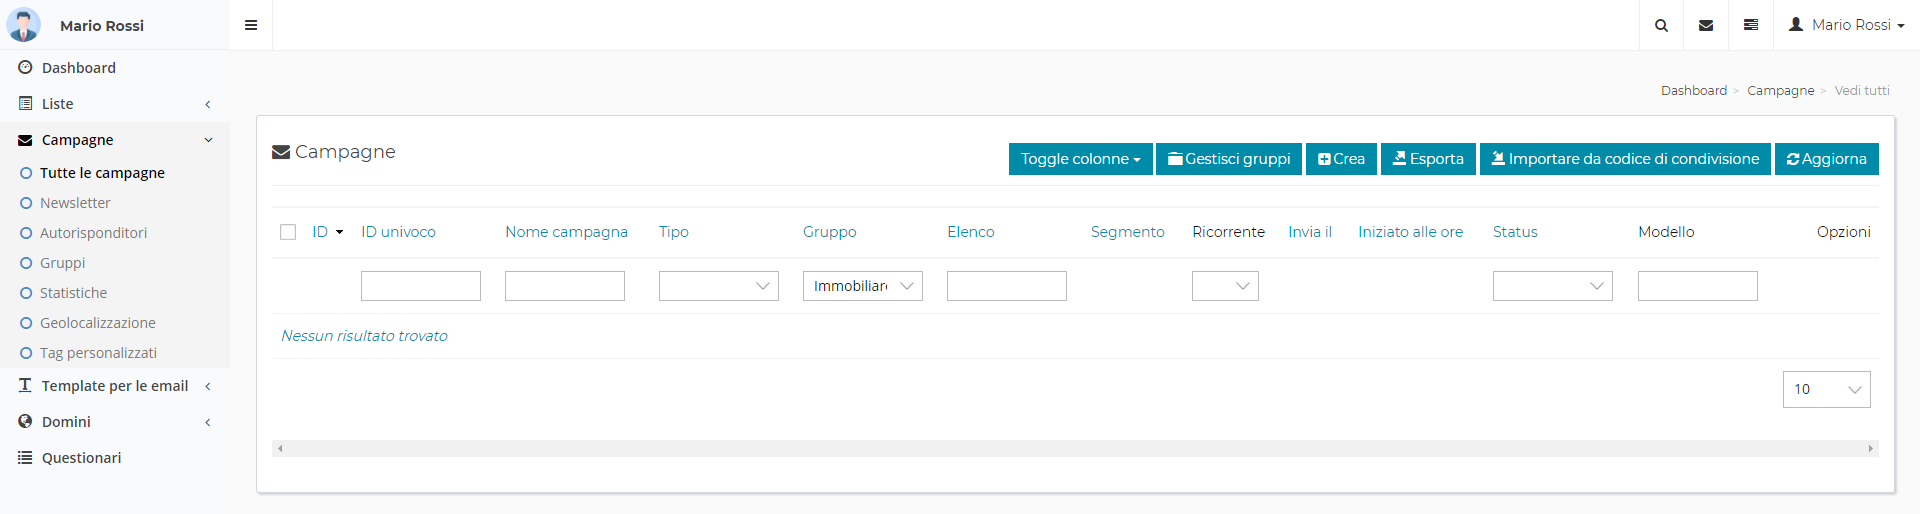Expand the Liste menu in sidebar
1920x514 pixels.
point(58,104)
